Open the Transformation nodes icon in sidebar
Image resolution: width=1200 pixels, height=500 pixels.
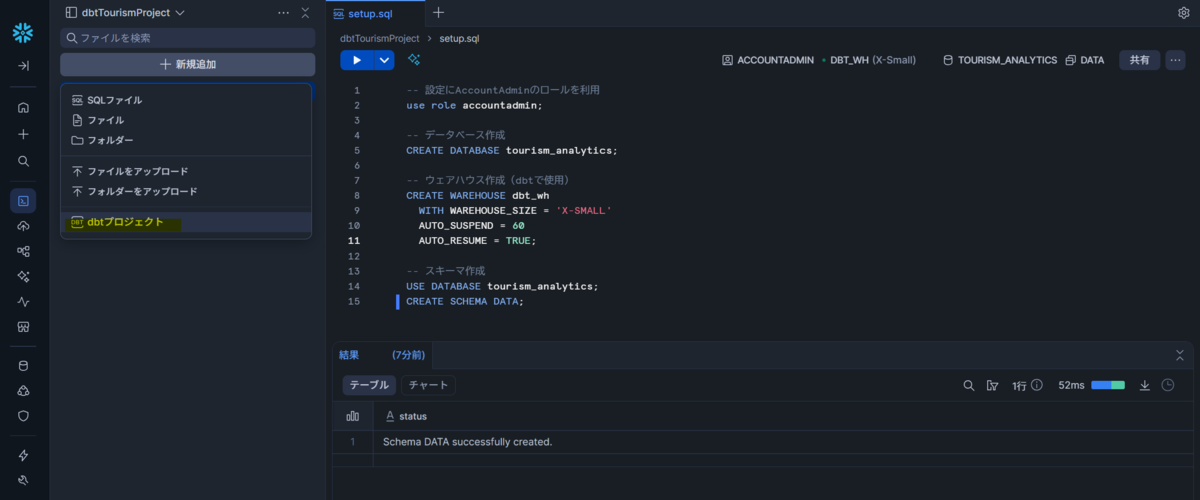[23, 251]
